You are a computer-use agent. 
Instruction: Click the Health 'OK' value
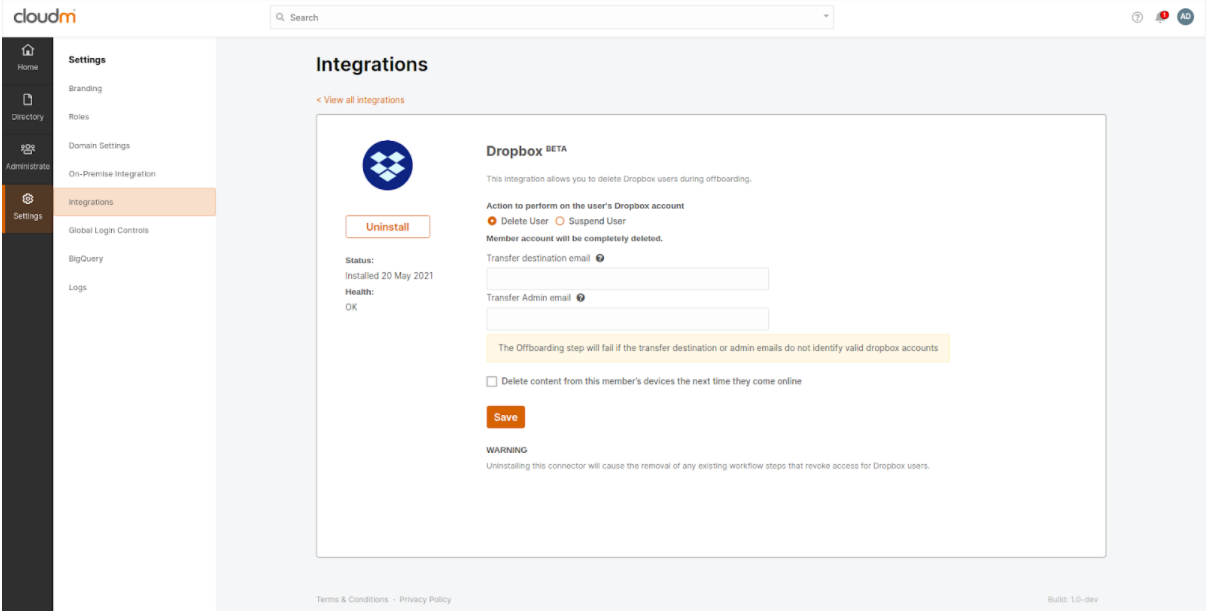[x=351, y=307]
